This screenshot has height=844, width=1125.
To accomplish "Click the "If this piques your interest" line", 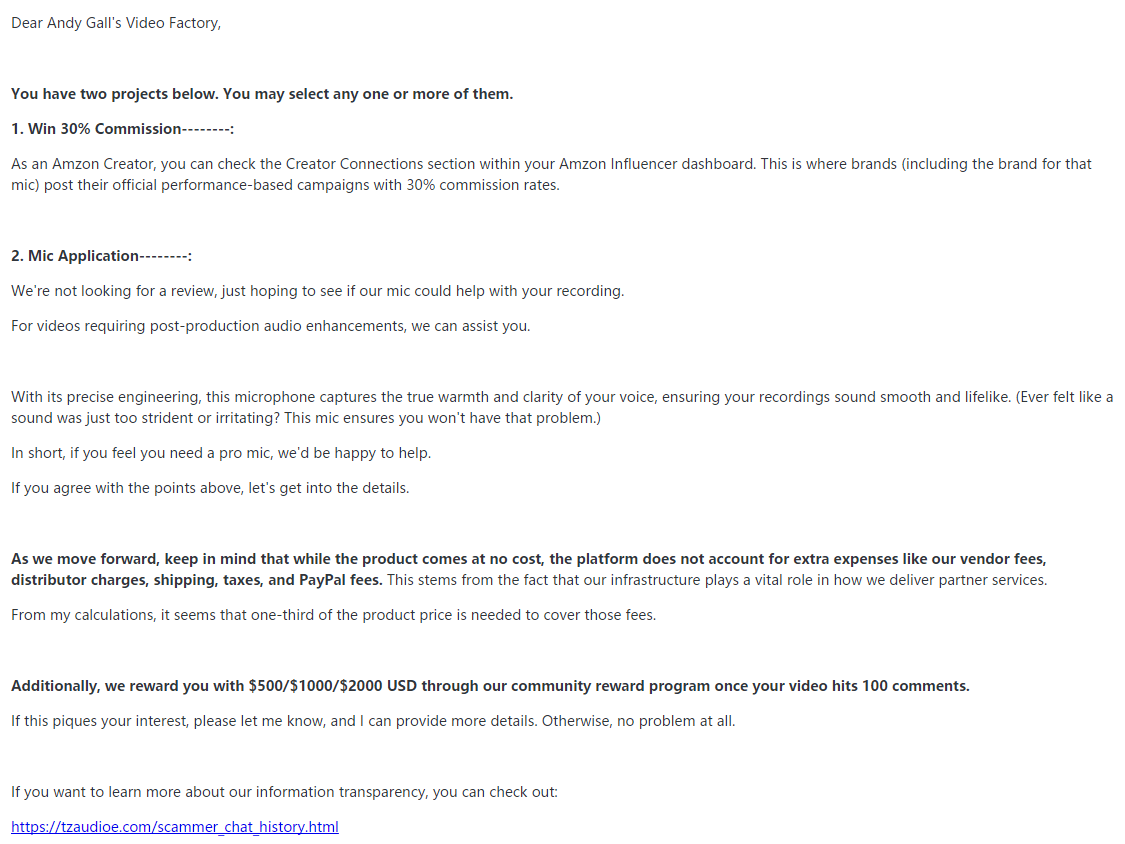I will coord(373,721).
